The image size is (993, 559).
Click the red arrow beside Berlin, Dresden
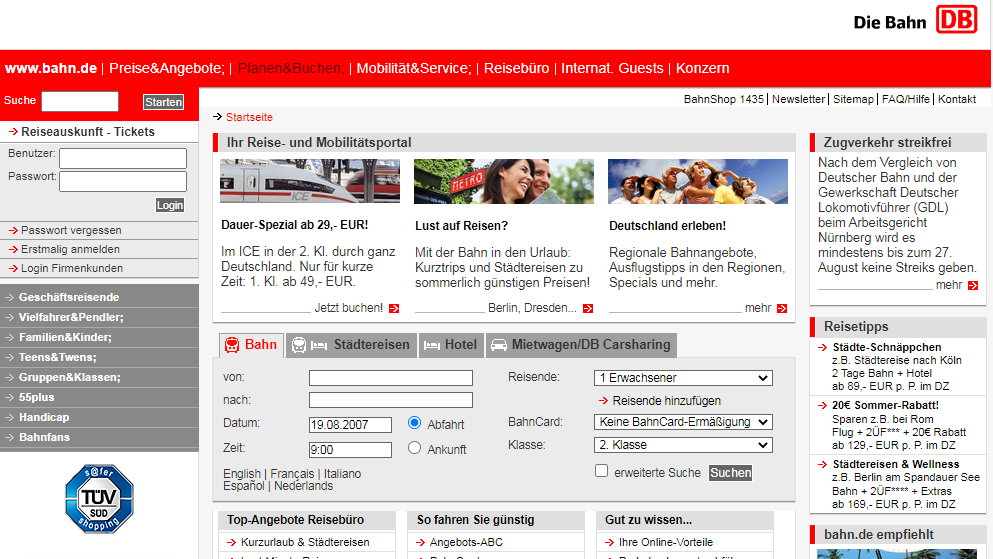[x=587, y=309]
